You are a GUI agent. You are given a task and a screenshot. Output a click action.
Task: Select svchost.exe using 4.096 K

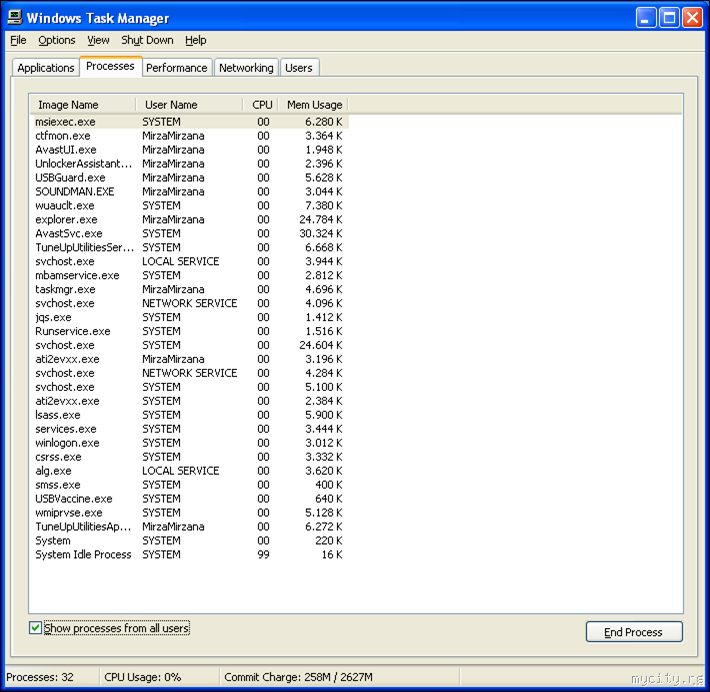click(189, 303)
